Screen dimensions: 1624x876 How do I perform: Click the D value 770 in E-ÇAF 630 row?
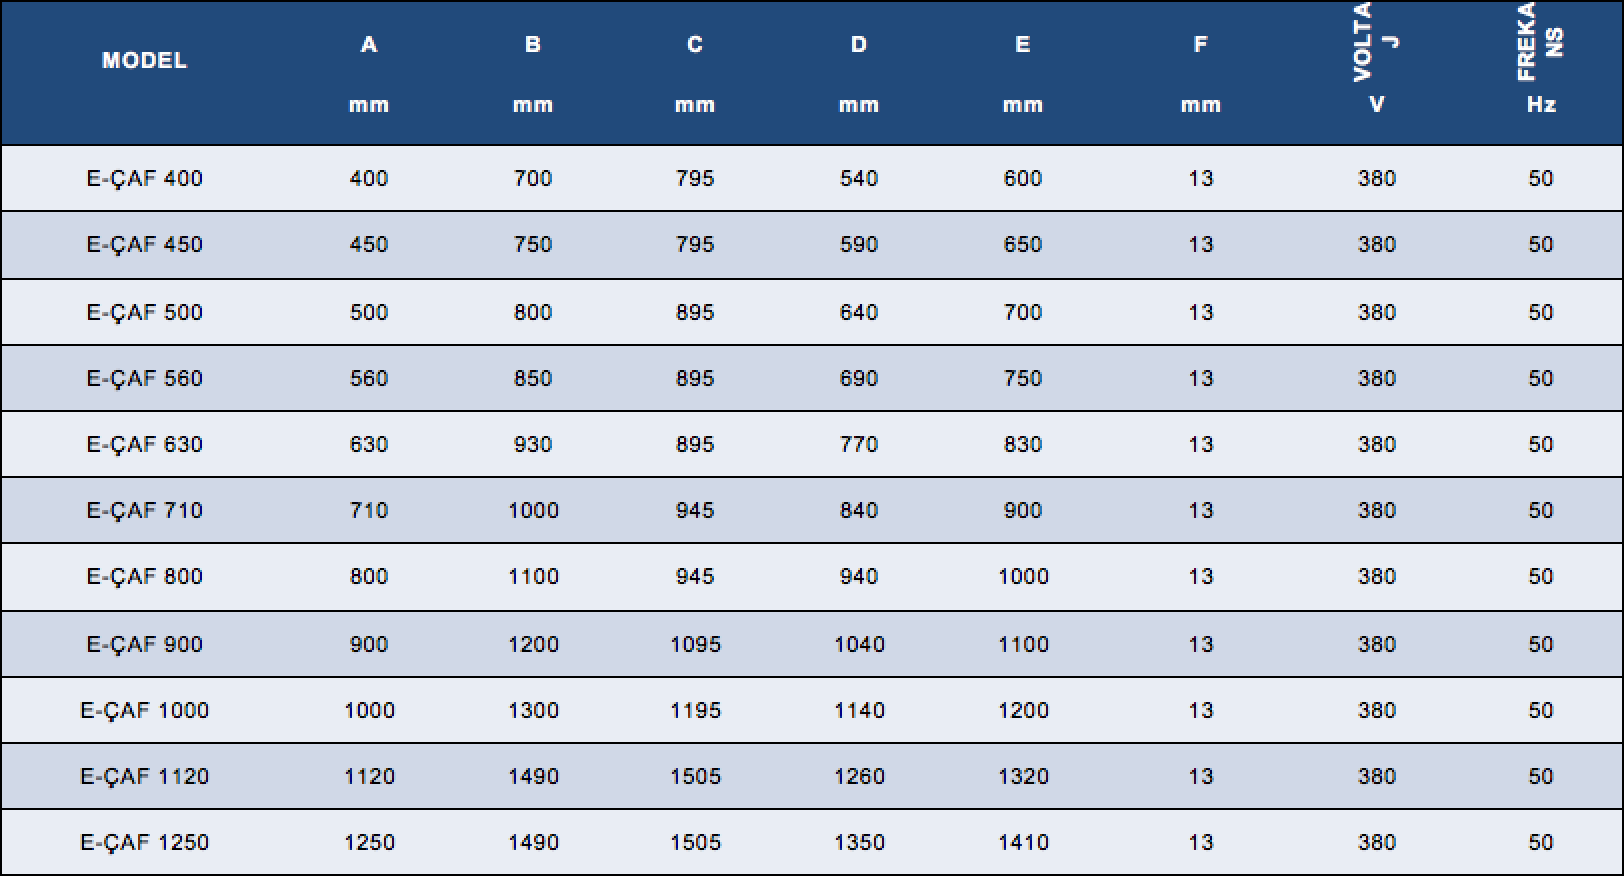point(859,444)
